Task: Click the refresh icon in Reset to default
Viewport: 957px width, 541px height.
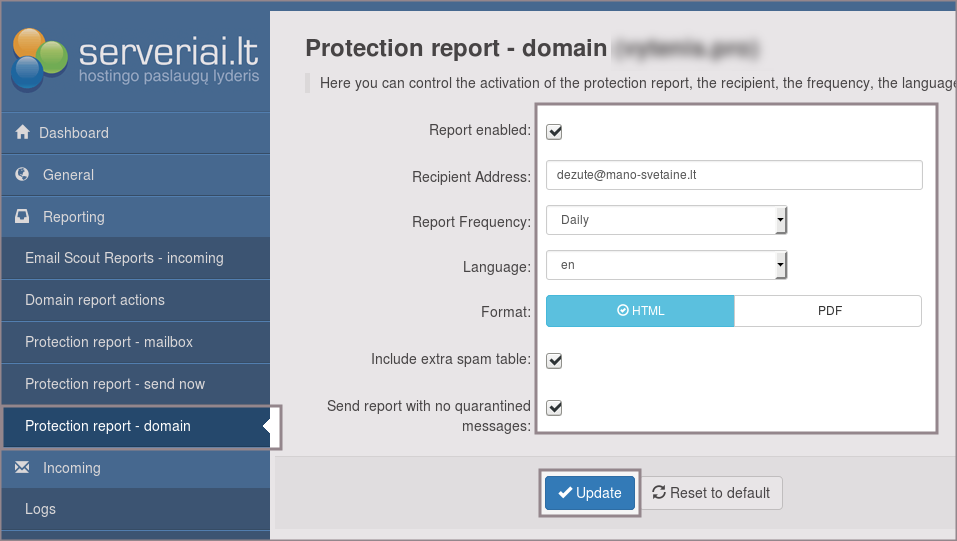Action: click(659, 492)
